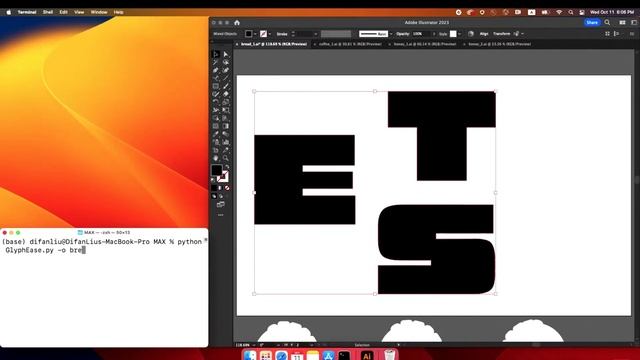Select the Zoom tool

226,158
